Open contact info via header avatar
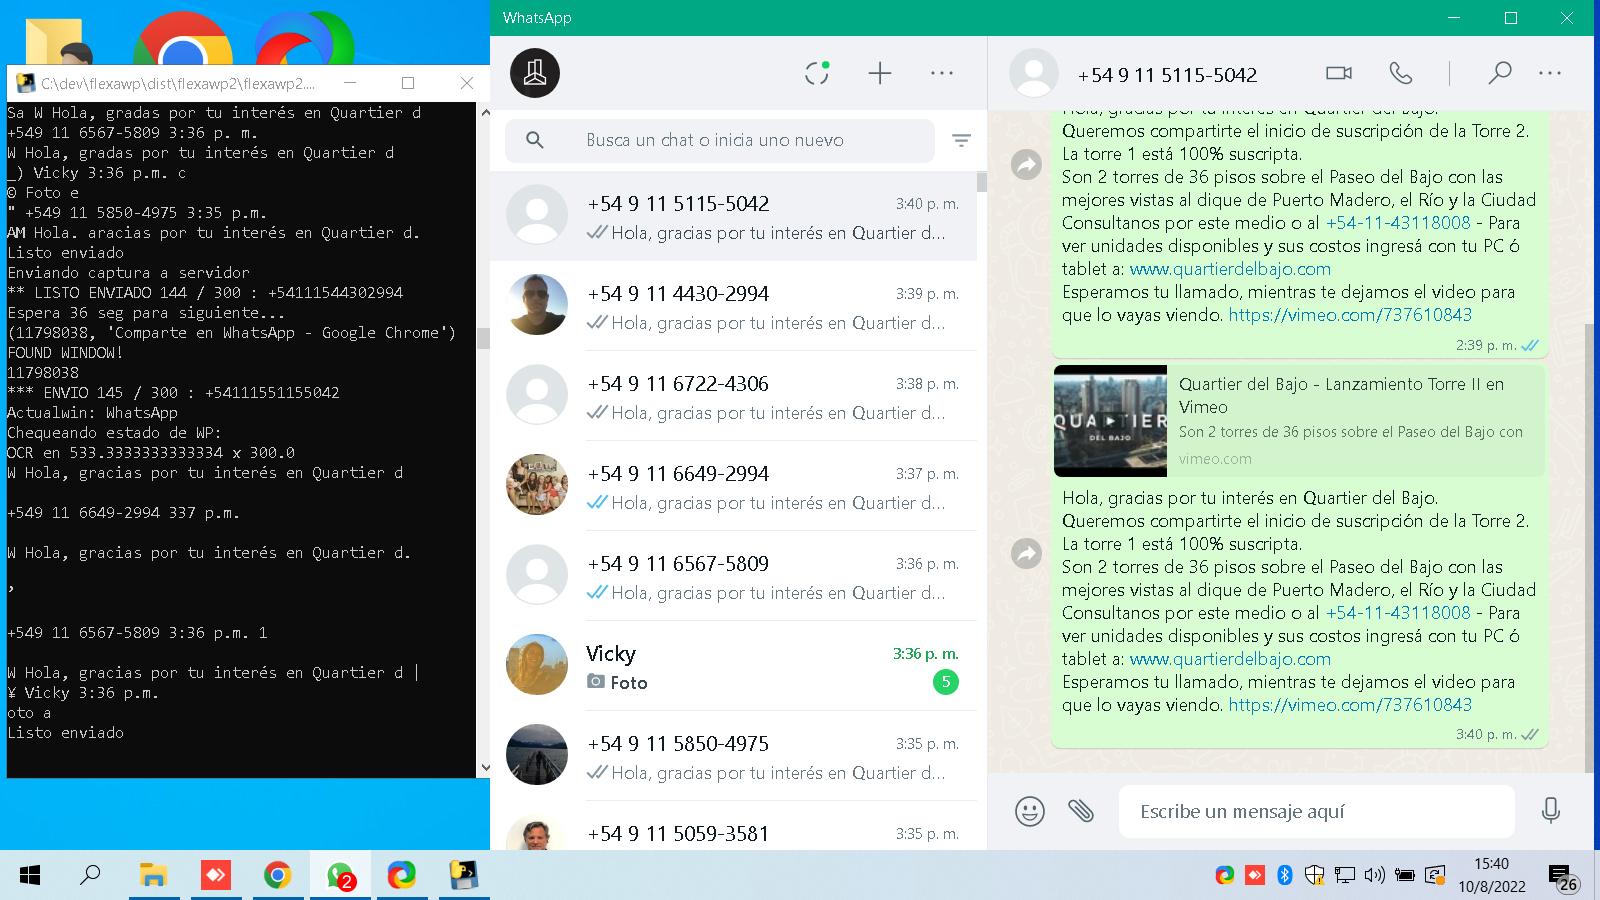Viewport: 1600px width, 900px height. pos(1034,73)
